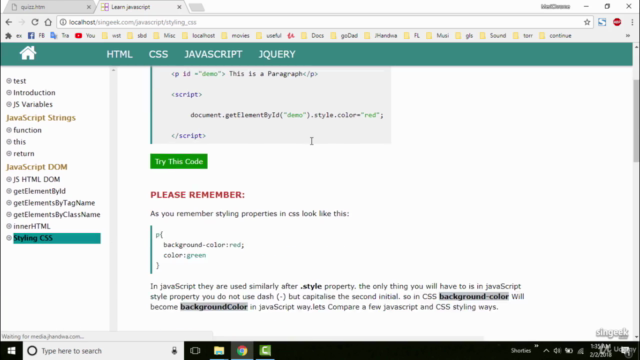Open the movies bookmark folder
This screenshot has width=640, height=360.
(236, 36)
